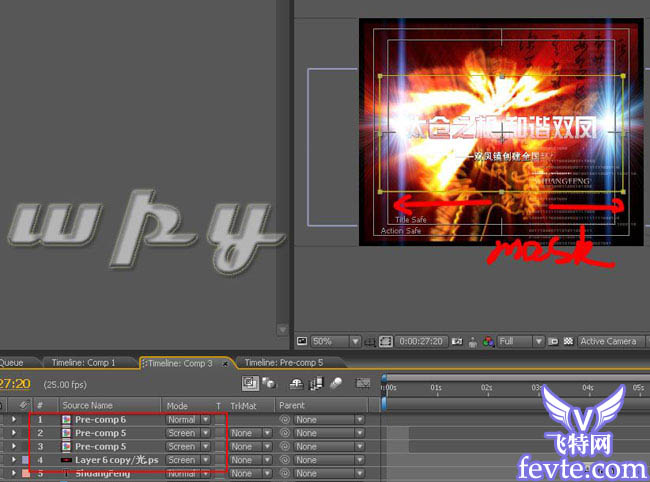The height and width of the screenshot is (482, 650).
Task: Take a snapshot with the camera icon
Action: [456, 342]
